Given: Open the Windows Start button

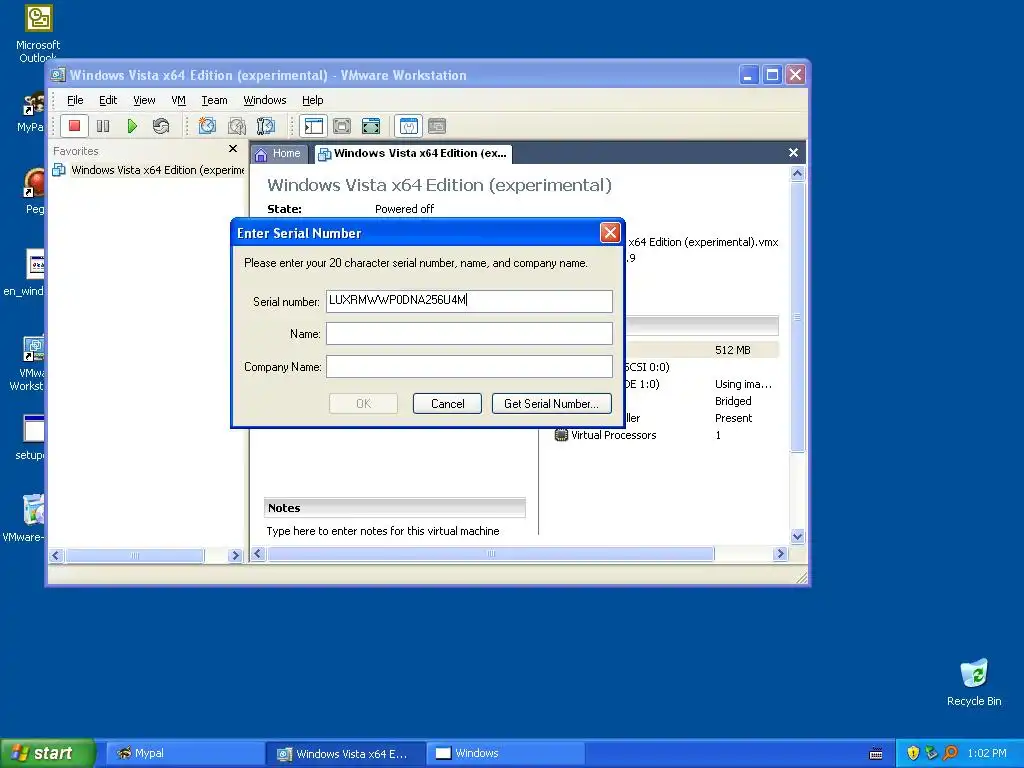Looking at the screenshot, I should (x=47, y=753).
